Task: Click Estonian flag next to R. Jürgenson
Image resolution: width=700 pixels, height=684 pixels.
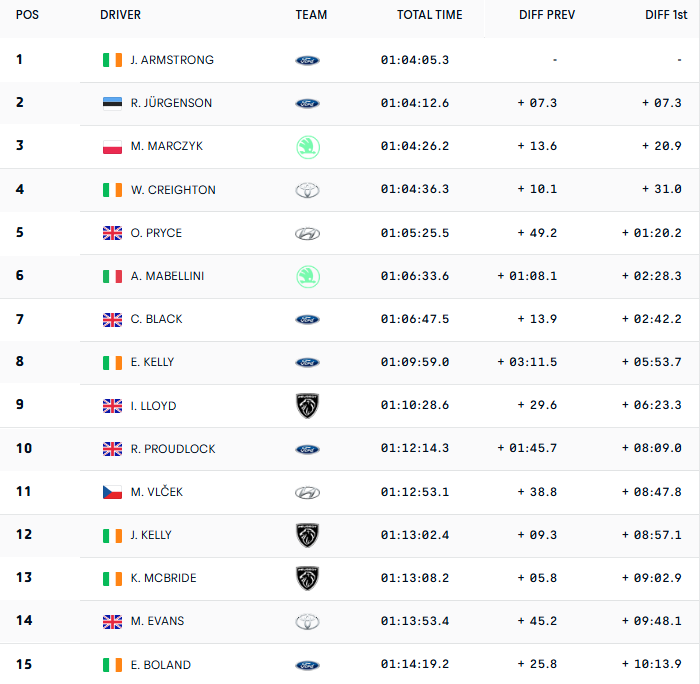Action: coord(112,103)
